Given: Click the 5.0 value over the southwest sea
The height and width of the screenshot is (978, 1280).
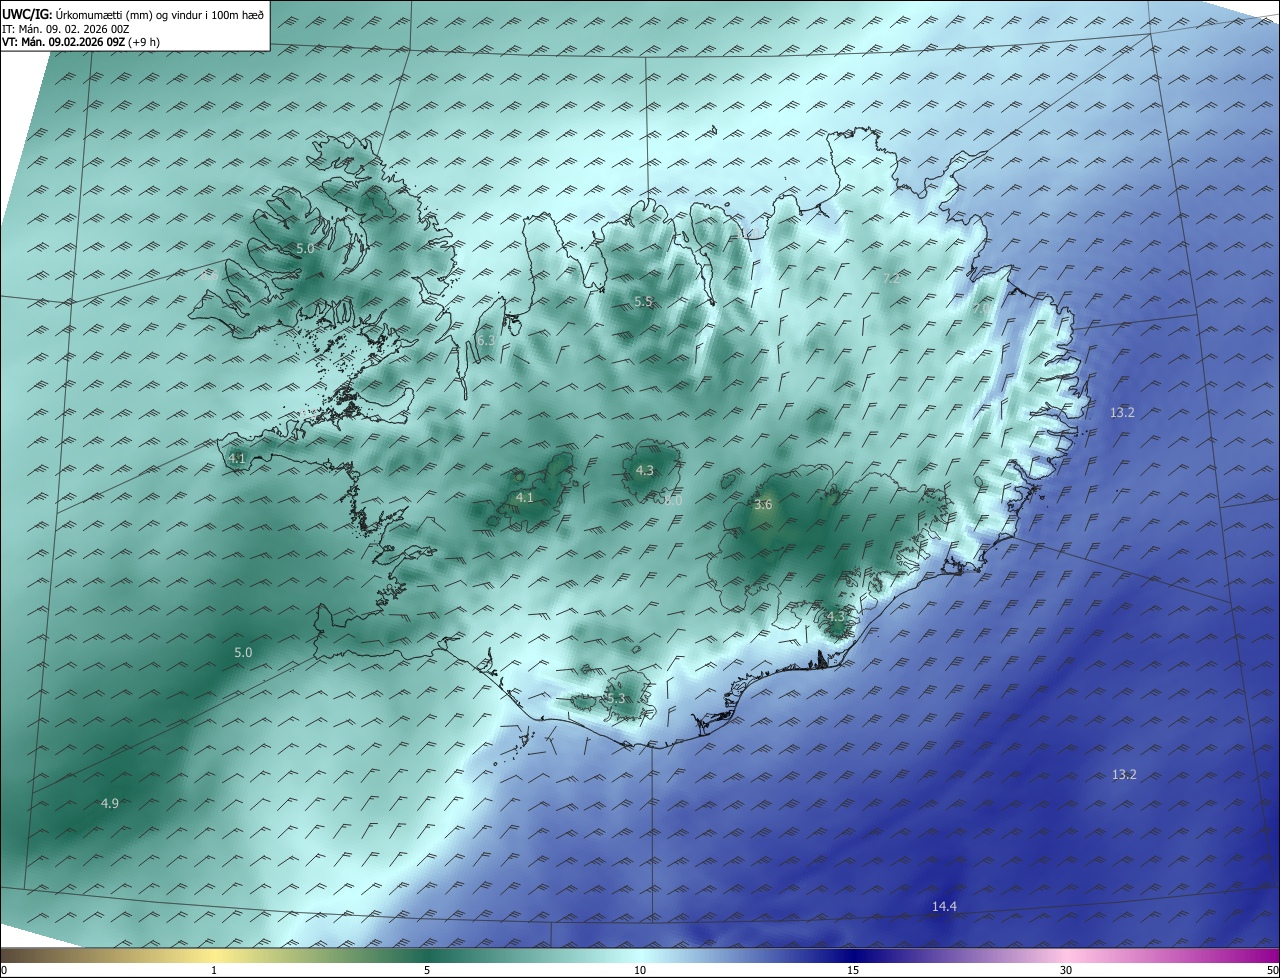Looking at the screenshot, I should click(243, 653).
